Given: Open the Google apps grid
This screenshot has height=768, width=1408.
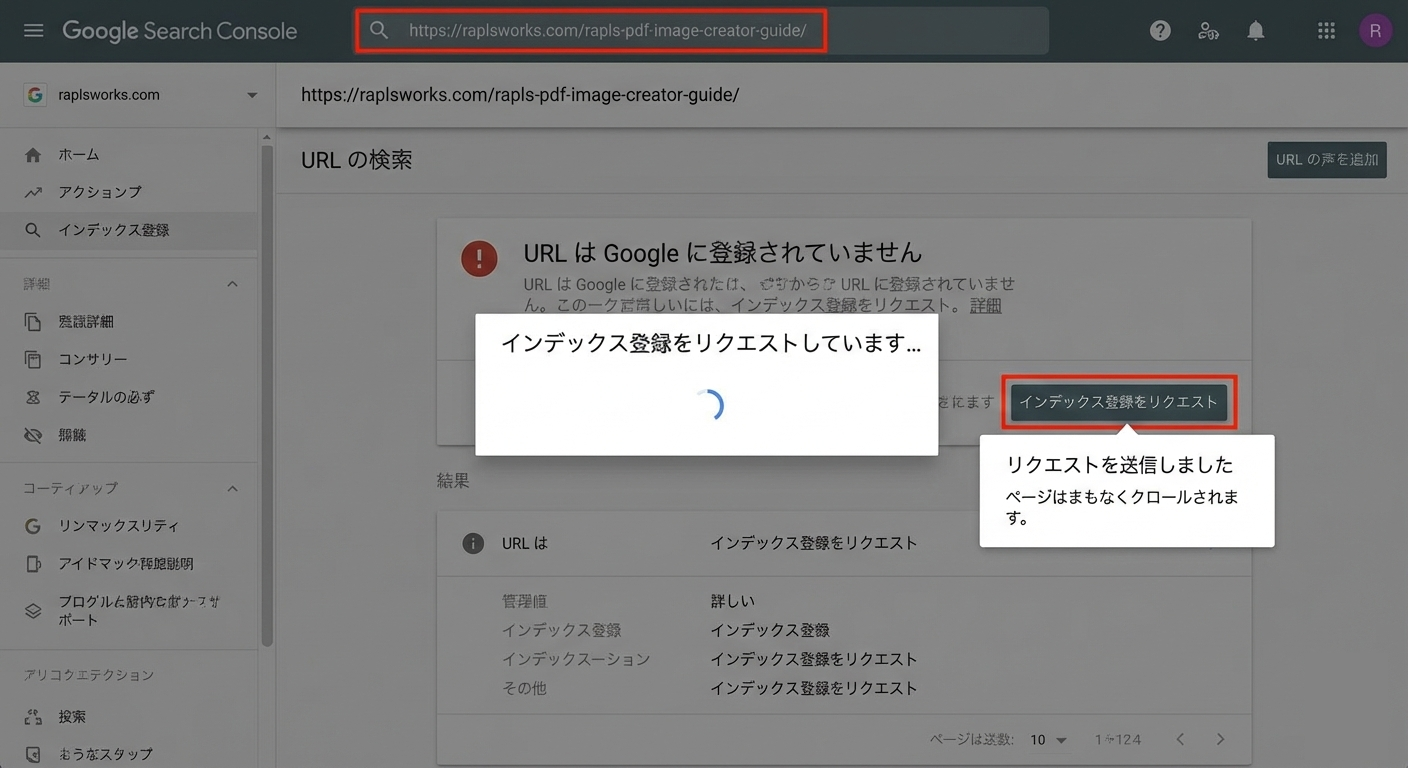Looking at the screenshot, I should pos(1326,31).
